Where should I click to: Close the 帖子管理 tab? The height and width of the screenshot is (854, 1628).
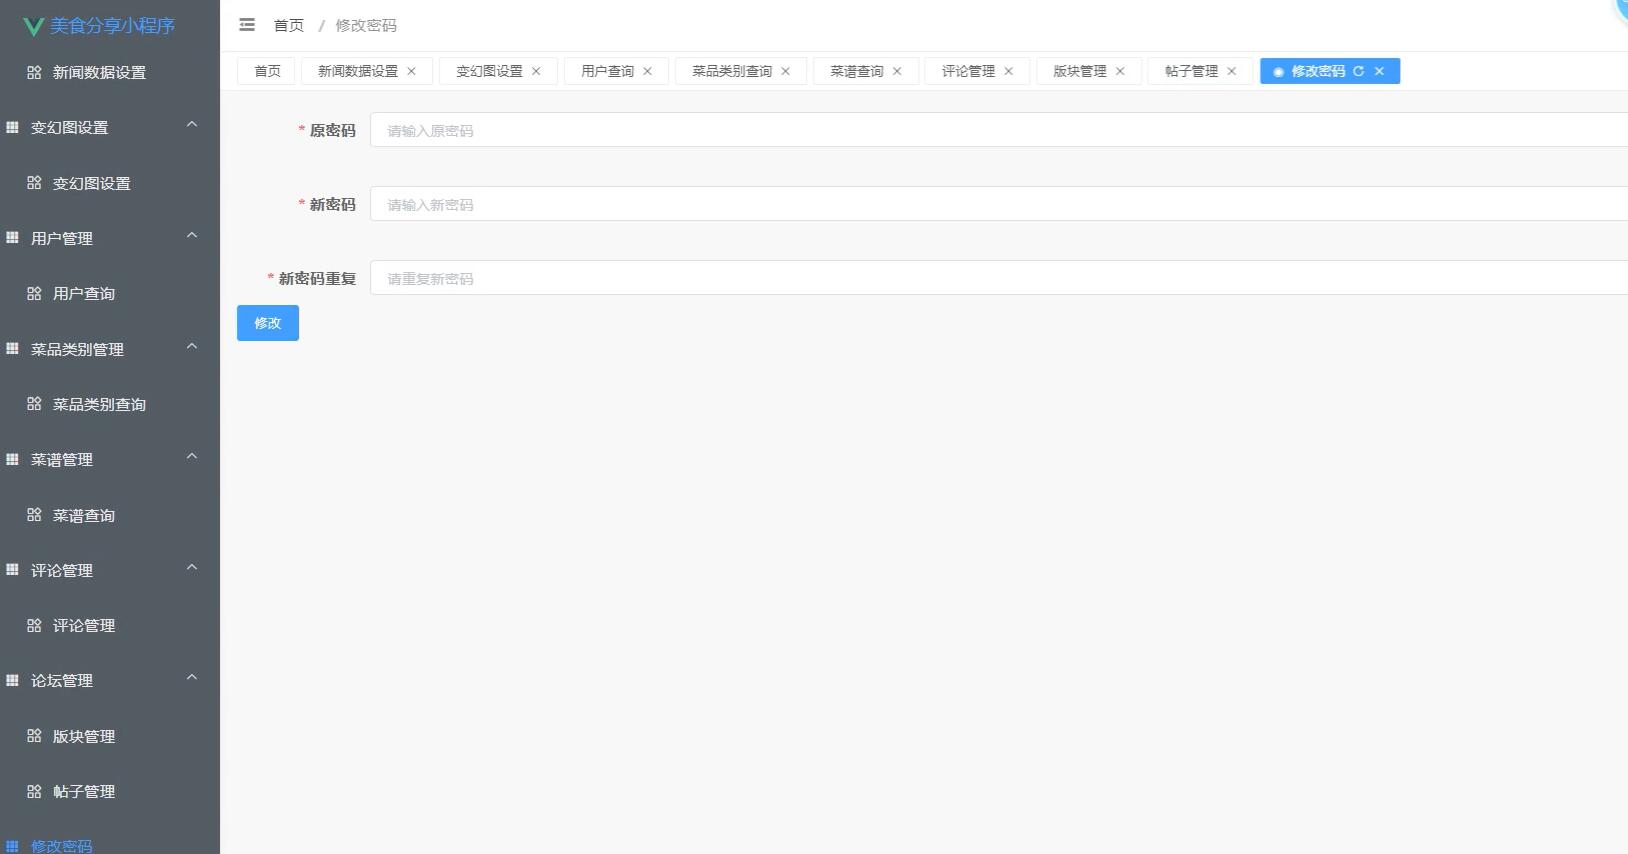coord(1231,71)
